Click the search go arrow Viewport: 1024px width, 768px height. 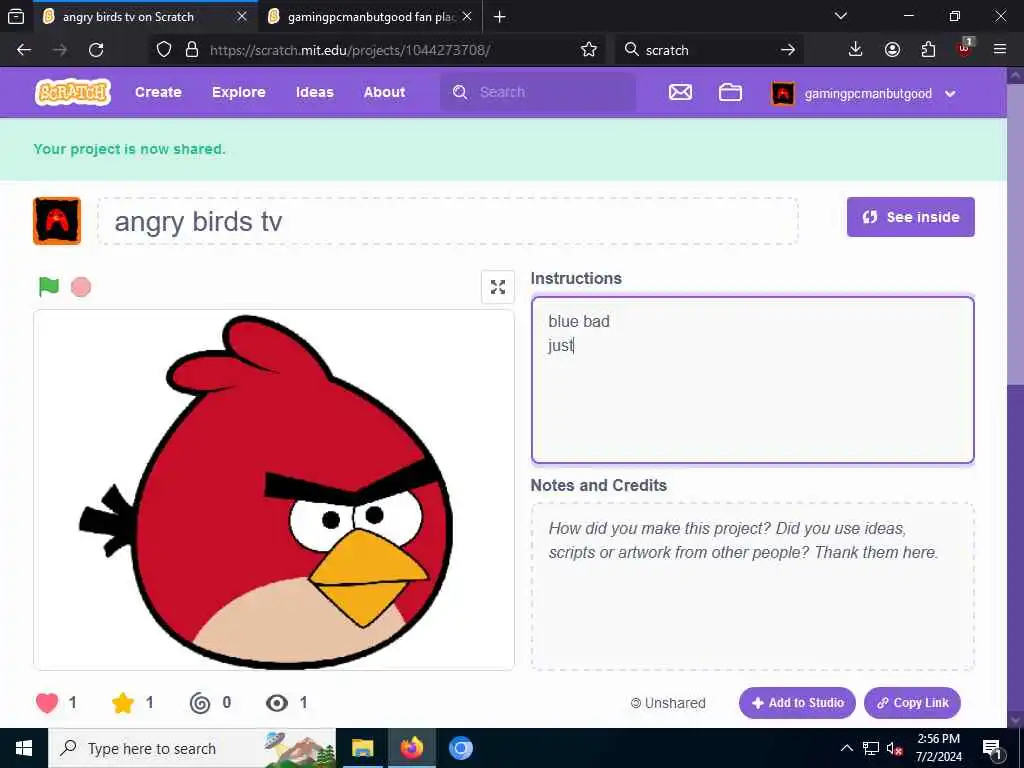pyautogui.click(x=788, y=50)
